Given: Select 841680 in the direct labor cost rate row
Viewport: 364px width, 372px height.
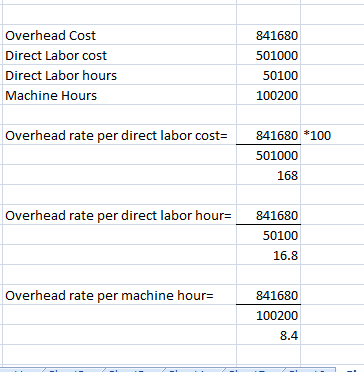Looking at the screenshot, I should point(268,135).
